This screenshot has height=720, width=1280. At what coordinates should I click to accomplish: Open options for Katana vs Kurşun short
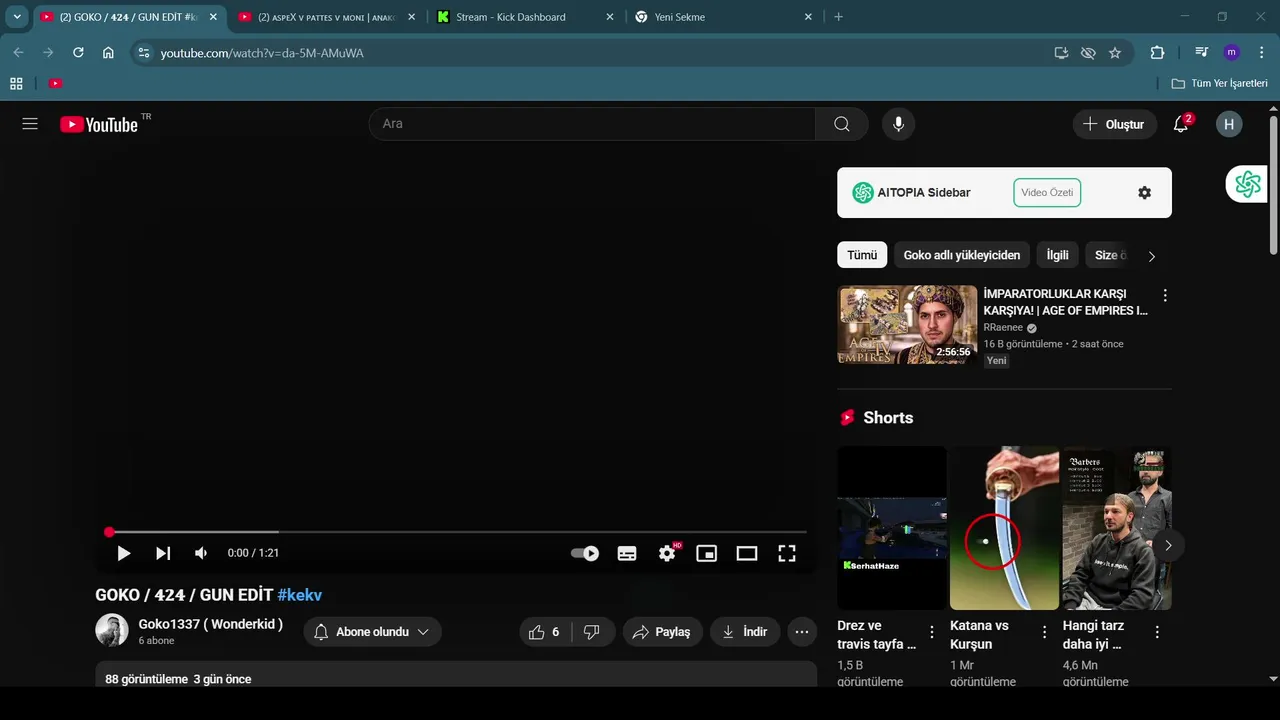point(1044,632)
